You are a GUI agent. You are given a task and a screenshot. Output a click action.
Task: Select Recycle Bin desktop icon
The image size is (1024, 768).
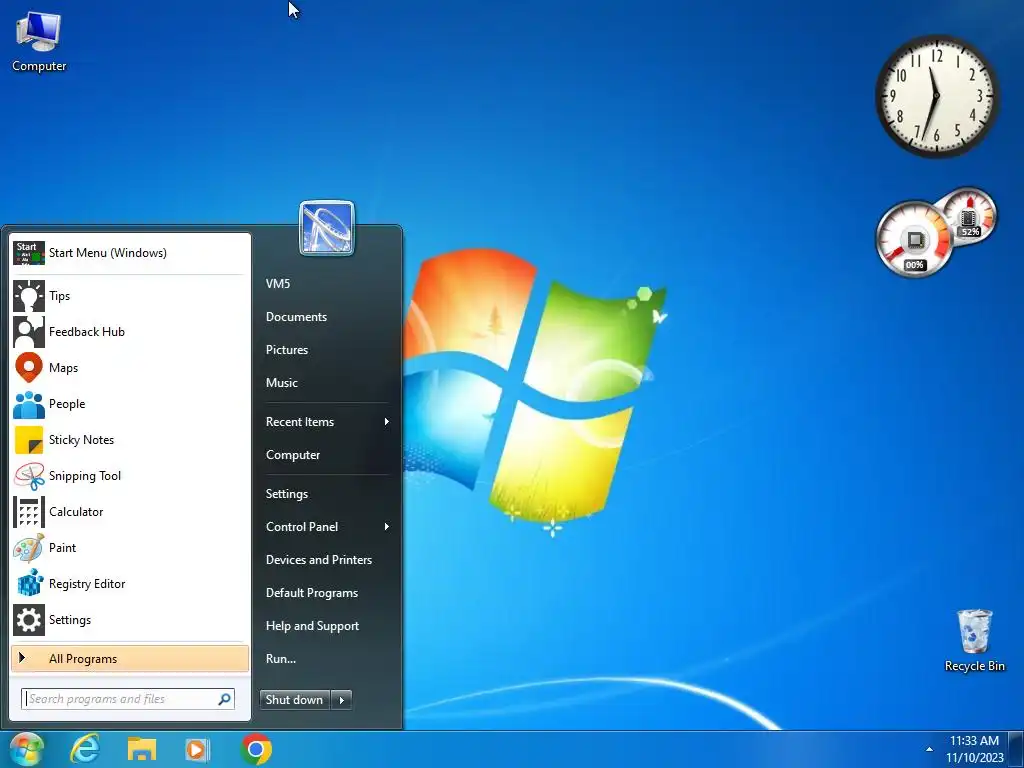click(x=974, y=641)
